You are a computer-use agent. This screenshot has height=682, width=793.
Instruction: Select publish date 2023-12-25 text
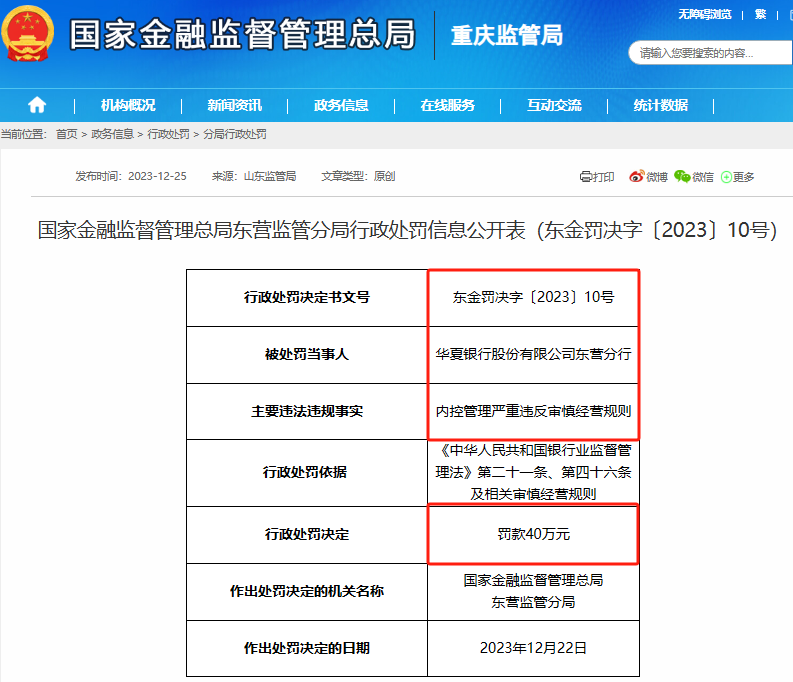tap(157, 176)
